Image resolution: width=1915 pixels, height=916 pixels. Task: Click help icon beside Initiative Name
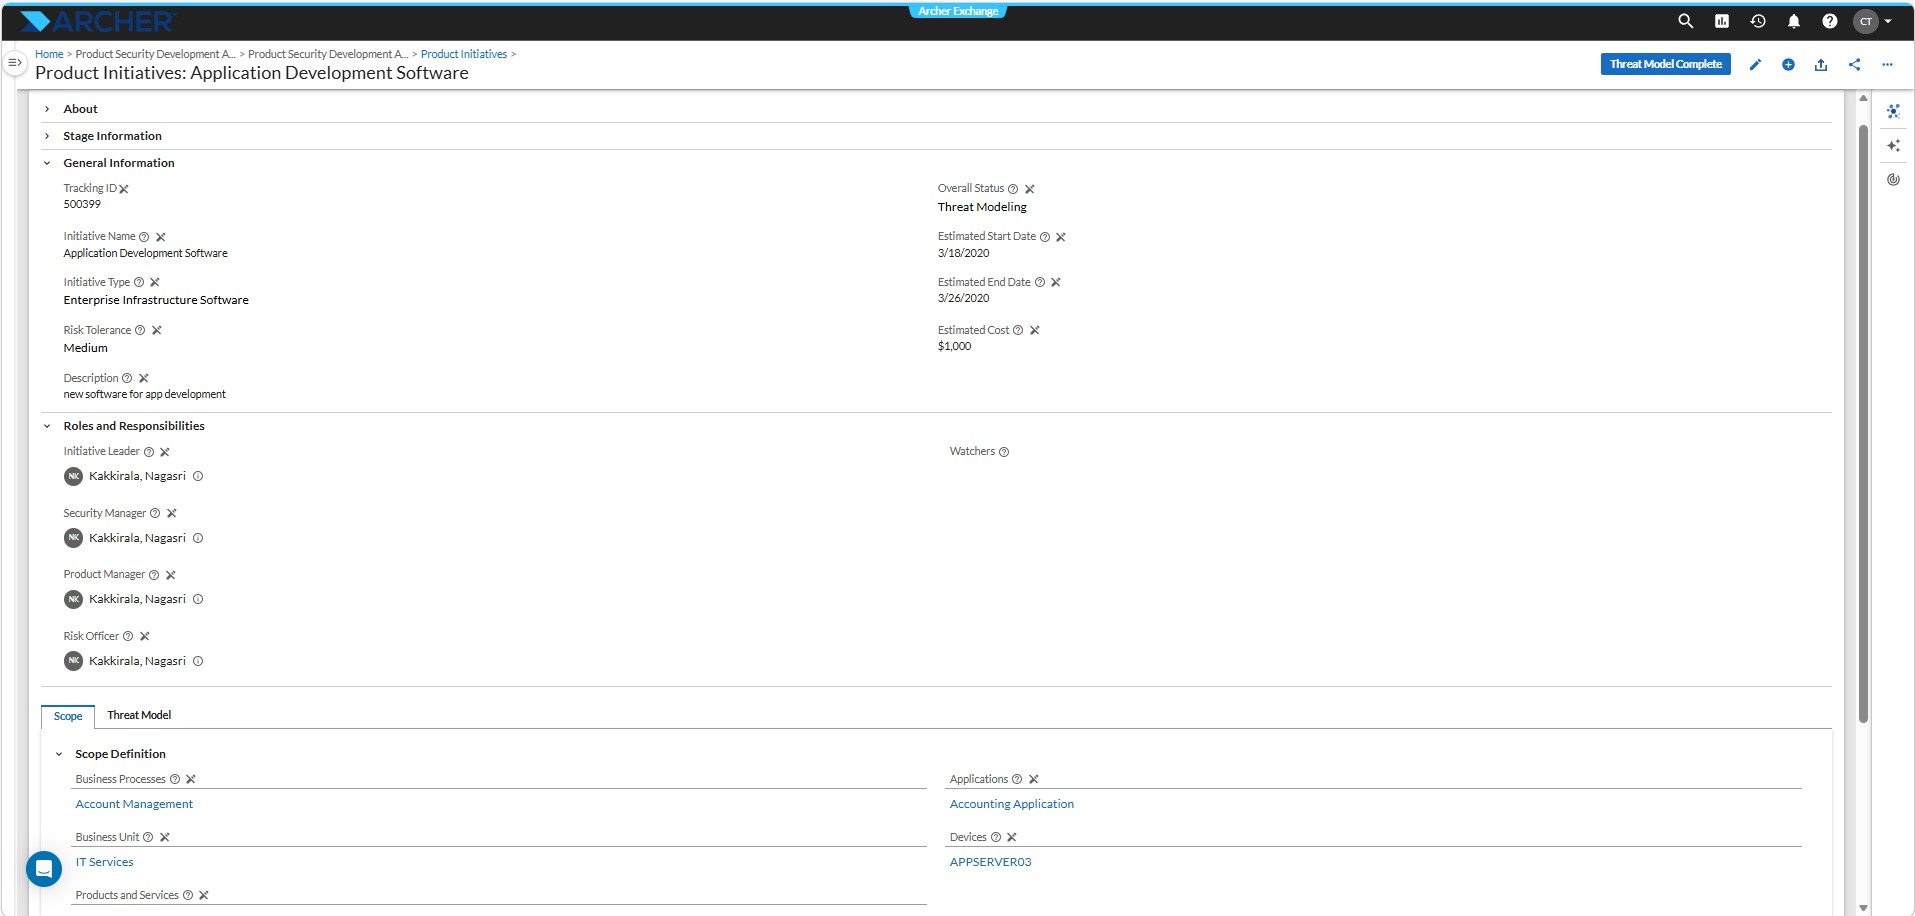[x=144, y=237]
